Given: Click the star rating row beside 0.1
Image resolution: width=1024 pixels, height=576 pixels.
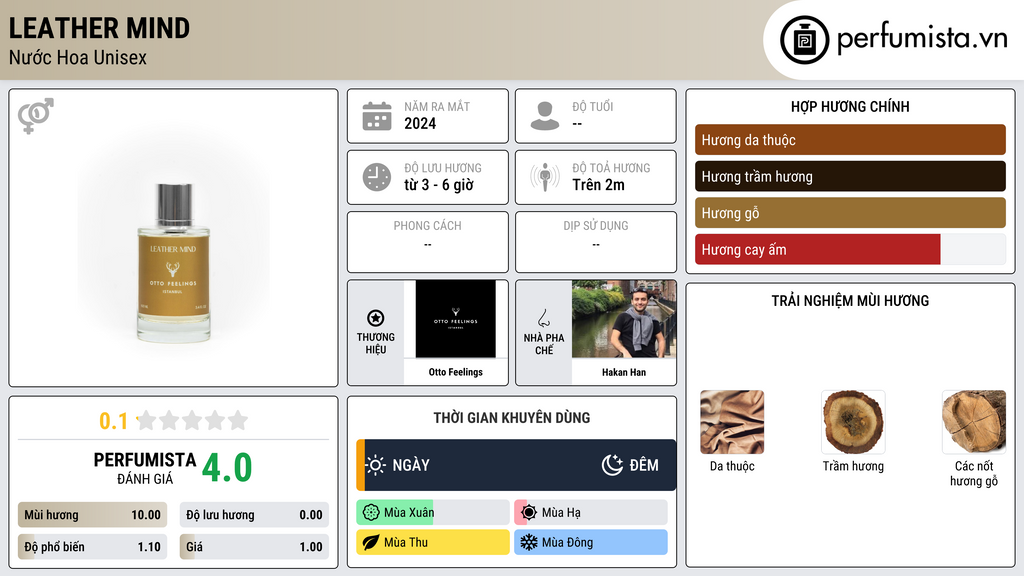Looking at the screenshot, I should click(192, 420).
